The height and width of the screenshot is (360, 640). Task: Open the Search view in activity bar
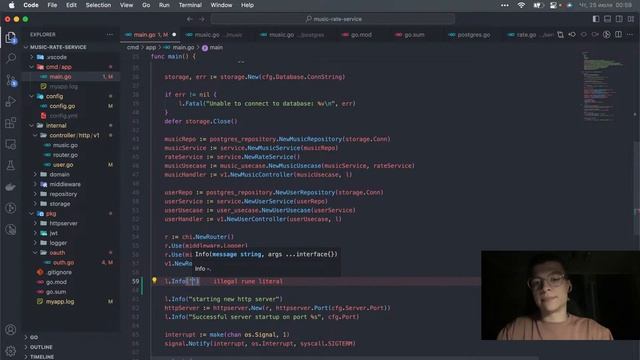click(11, 58)
